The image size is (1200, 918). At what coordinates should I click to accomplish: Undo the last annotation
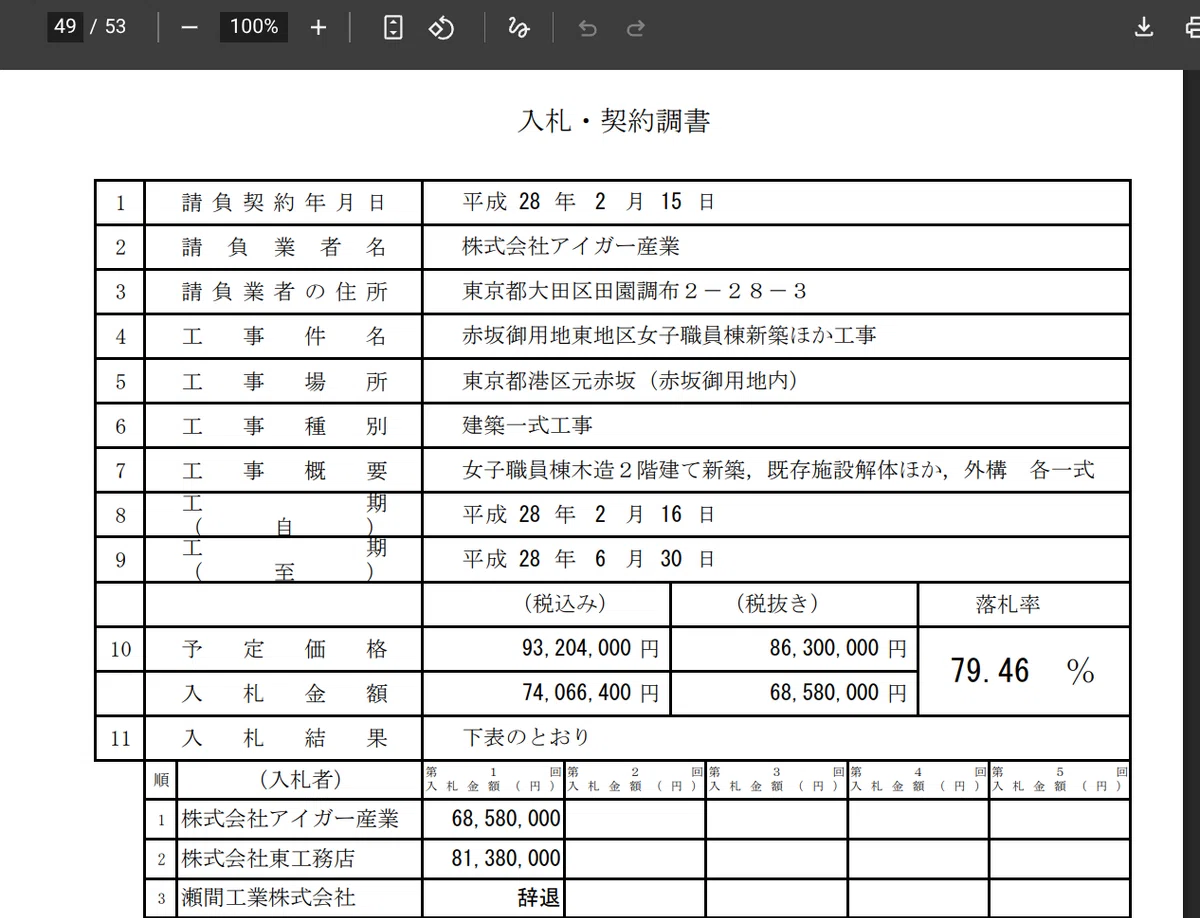(x=588, y=28)
